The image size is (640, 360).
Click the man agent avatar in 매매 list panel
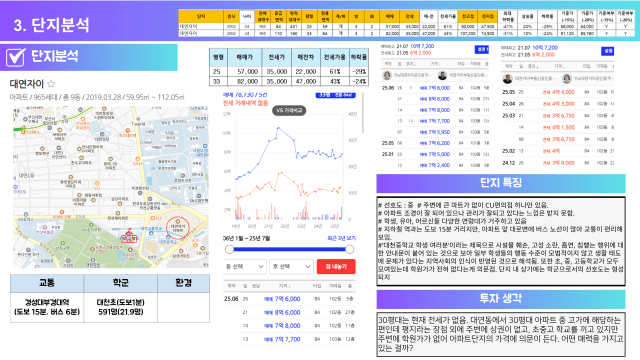click(x=442, y=76)
